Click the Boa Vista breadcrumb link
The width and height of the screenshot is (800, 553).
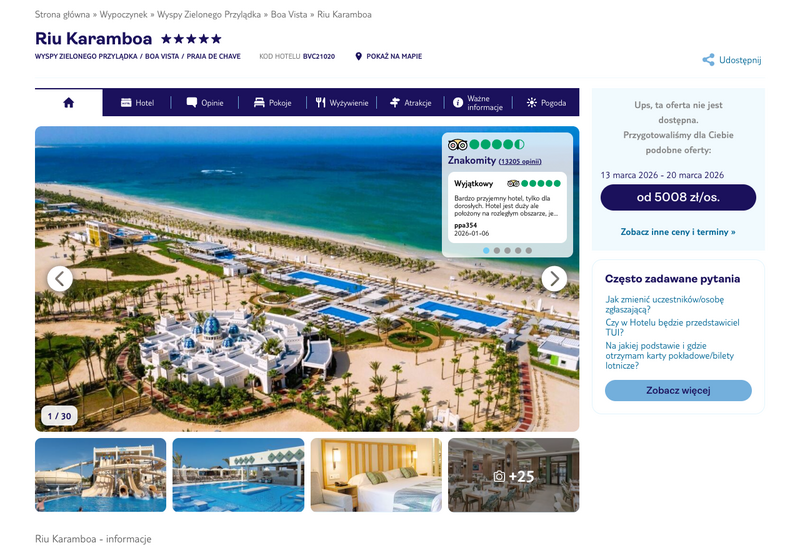289,14
